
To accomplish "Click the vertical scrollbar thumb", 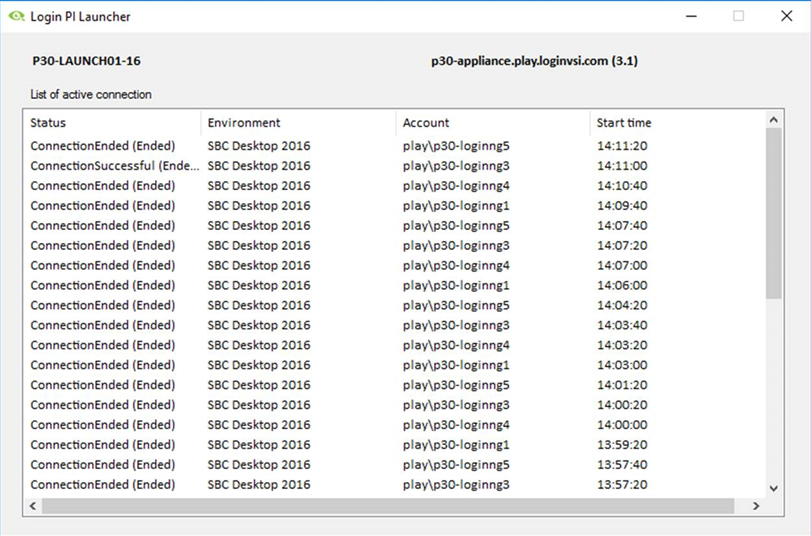I will pos(774,213).
